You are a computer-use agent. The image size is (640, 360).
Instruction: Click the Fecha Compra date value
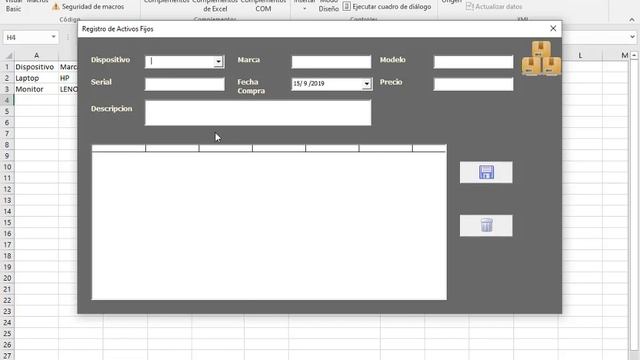tap(309, 84)
